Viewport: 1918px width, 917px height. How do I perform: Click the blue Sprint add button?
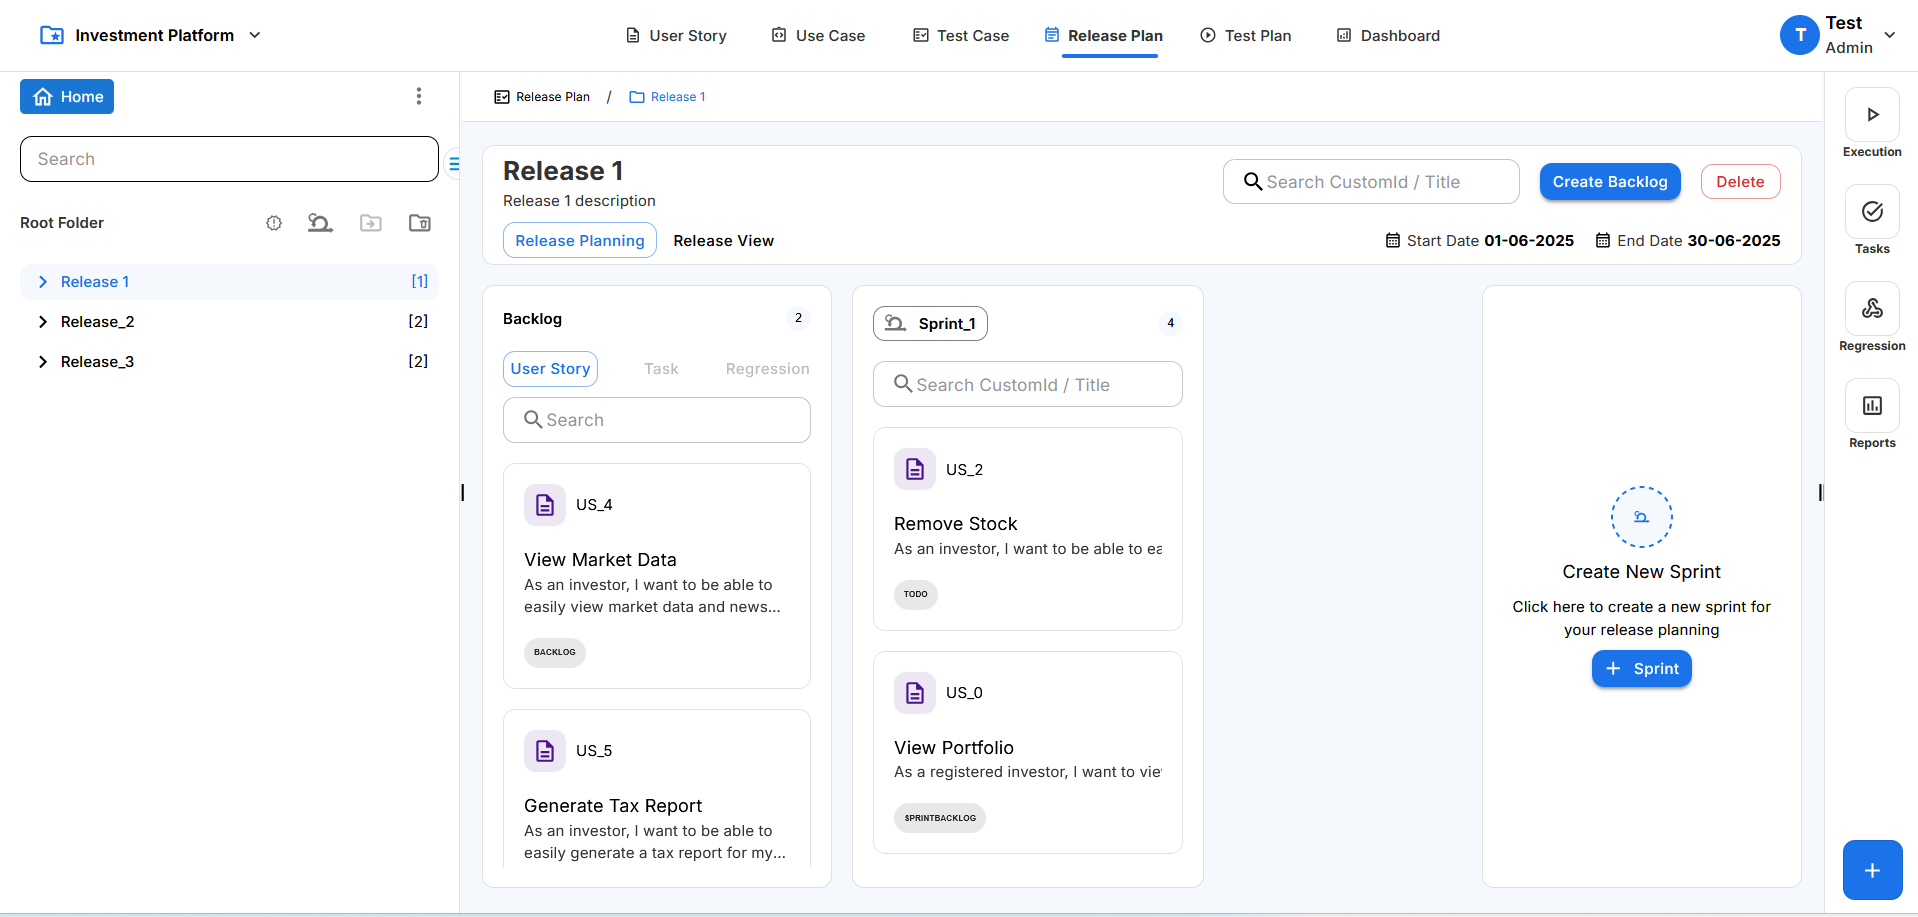coord(1641,669)
